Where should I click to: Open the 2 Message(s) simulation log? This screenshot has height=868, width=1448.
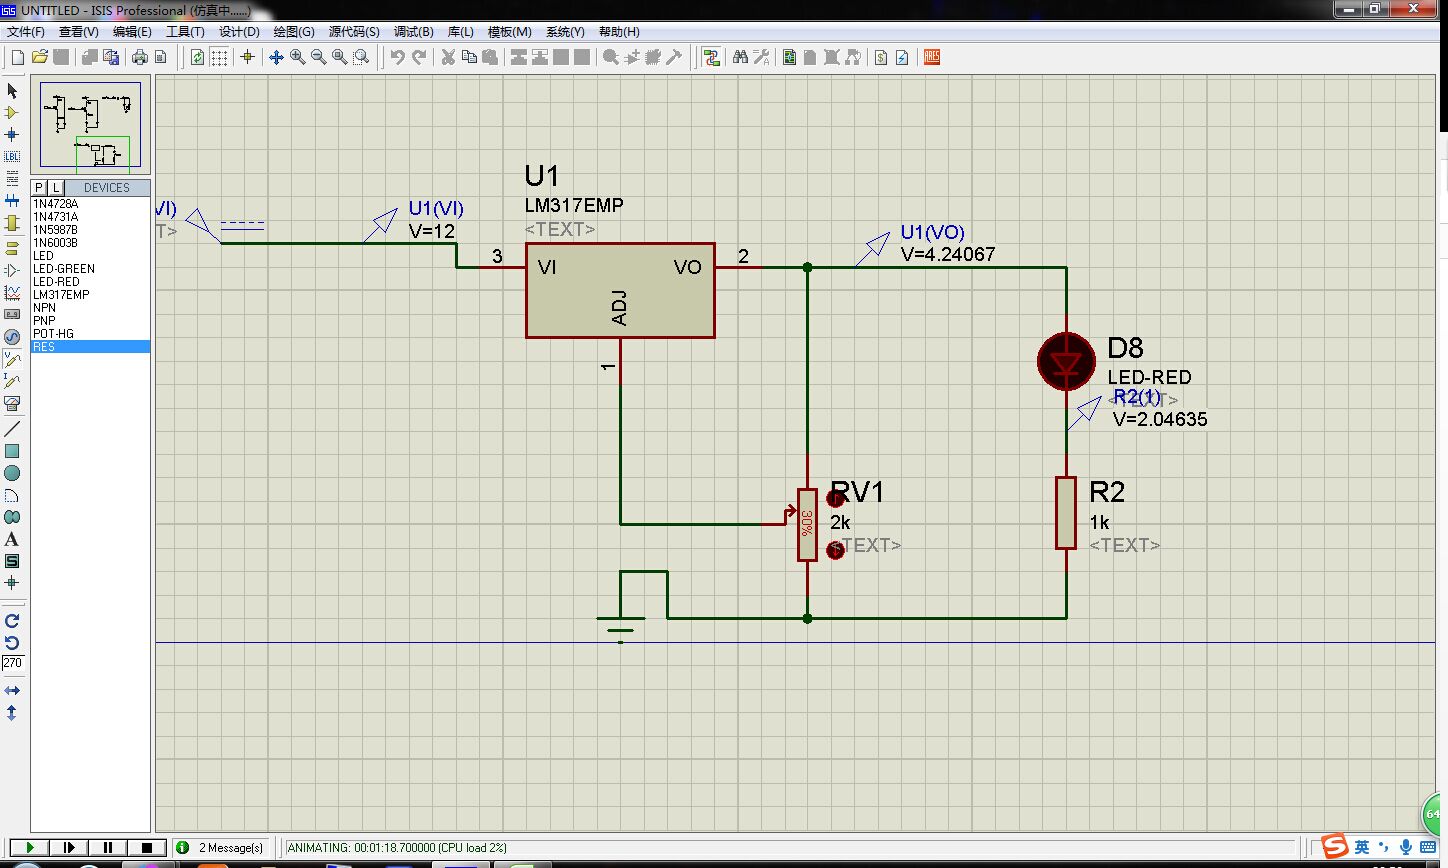coord(221,847)
